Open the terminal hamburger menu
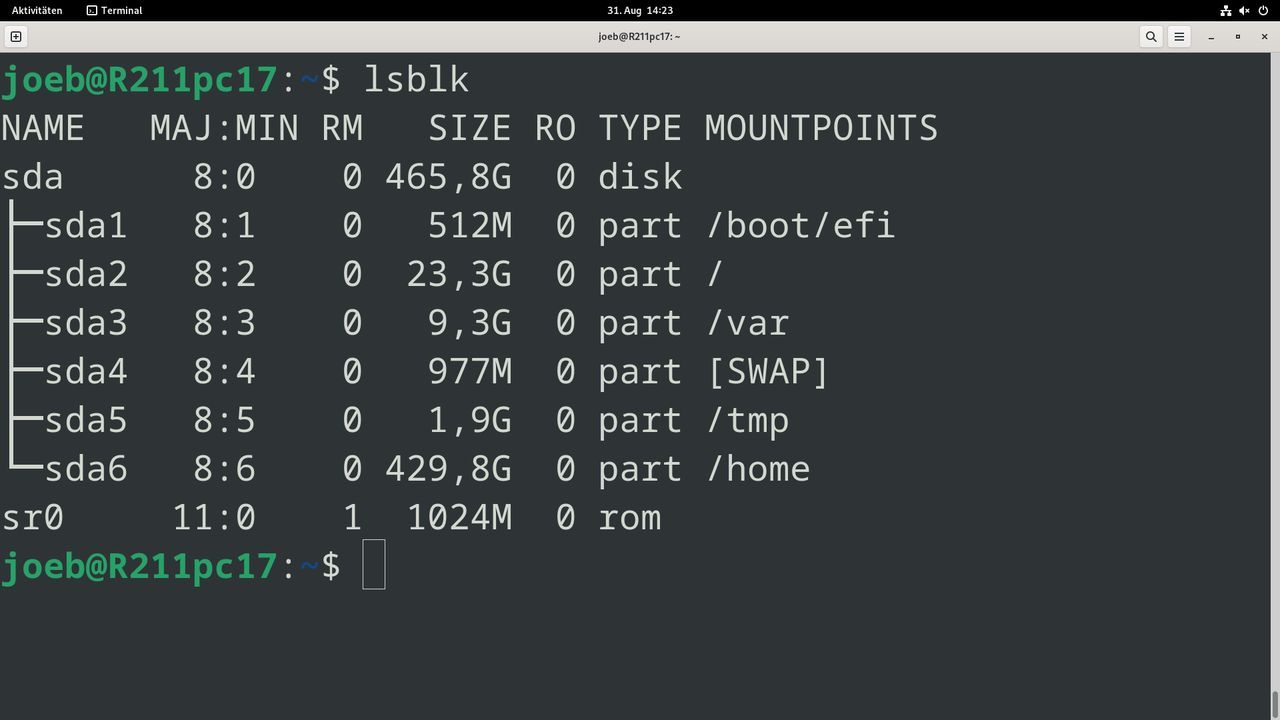This screenshot has width=1280, height=720. tap(1180, 37)
